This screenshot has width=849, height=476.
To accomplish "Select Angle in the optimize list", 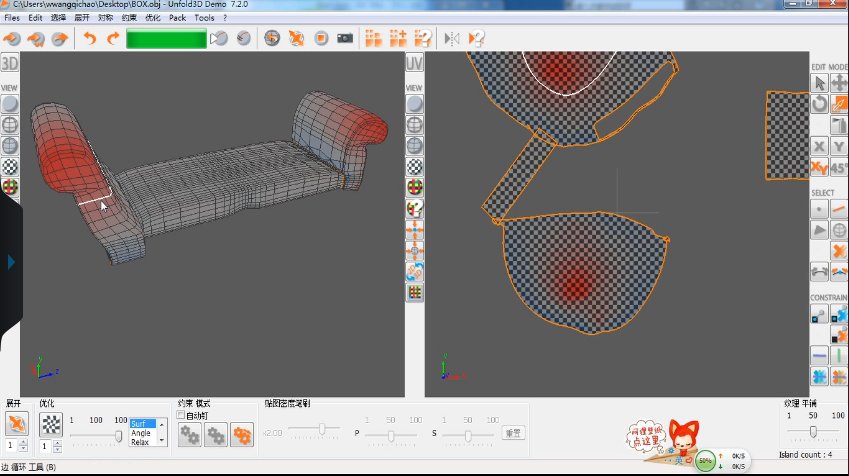I will tap(141, 432).
